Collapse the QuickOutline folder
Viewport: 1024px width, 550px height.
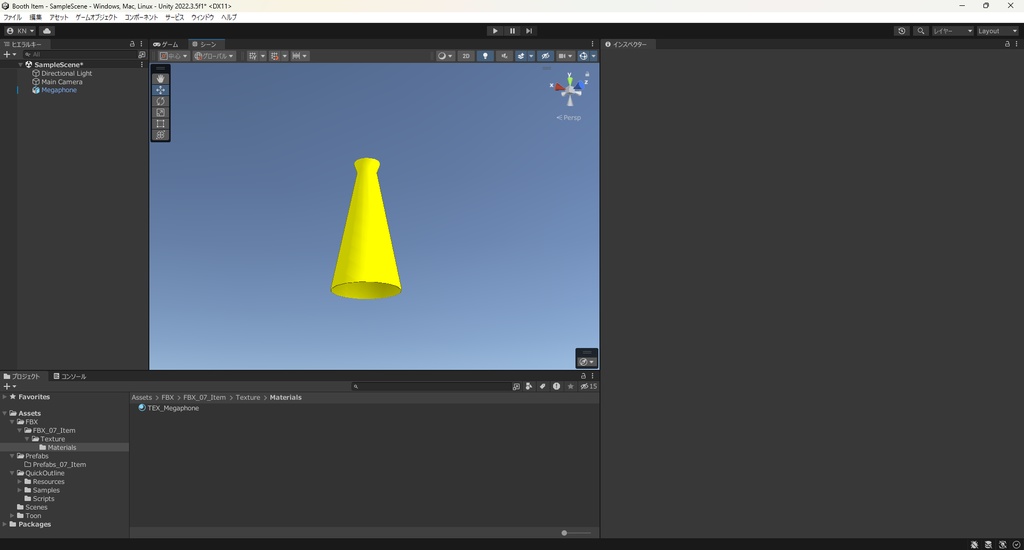[x=12, y=473]
